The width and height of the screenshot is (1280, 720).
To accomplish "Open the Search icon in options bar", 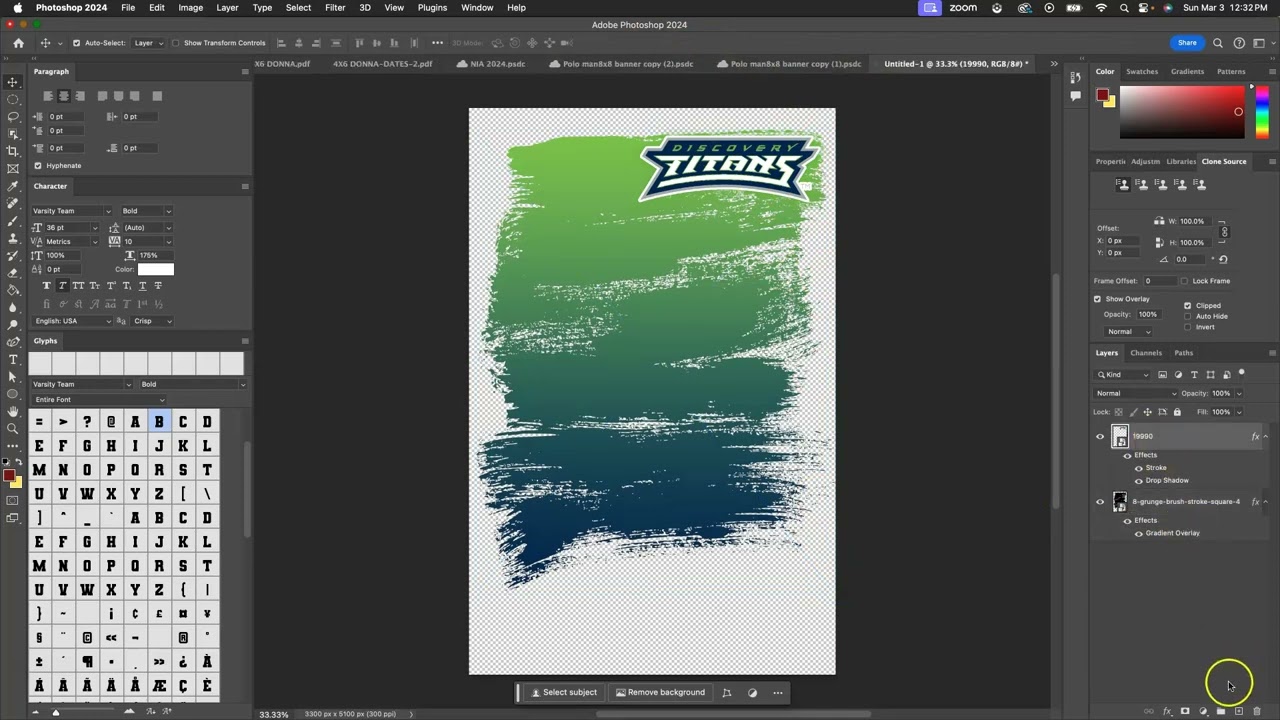I will click(1218, 43).
